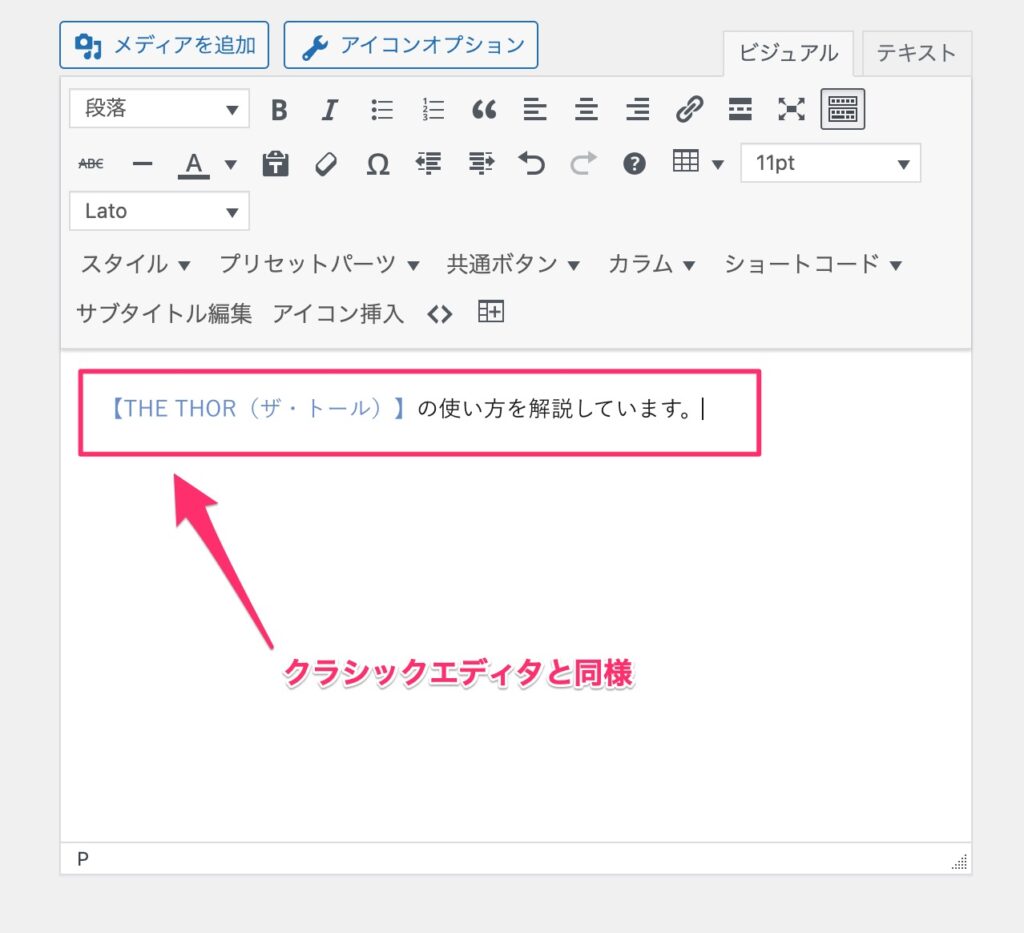This screenshot has width=1024, height=933.
Task: Open the Lato font family dropdown
Action: pos(159,211)
